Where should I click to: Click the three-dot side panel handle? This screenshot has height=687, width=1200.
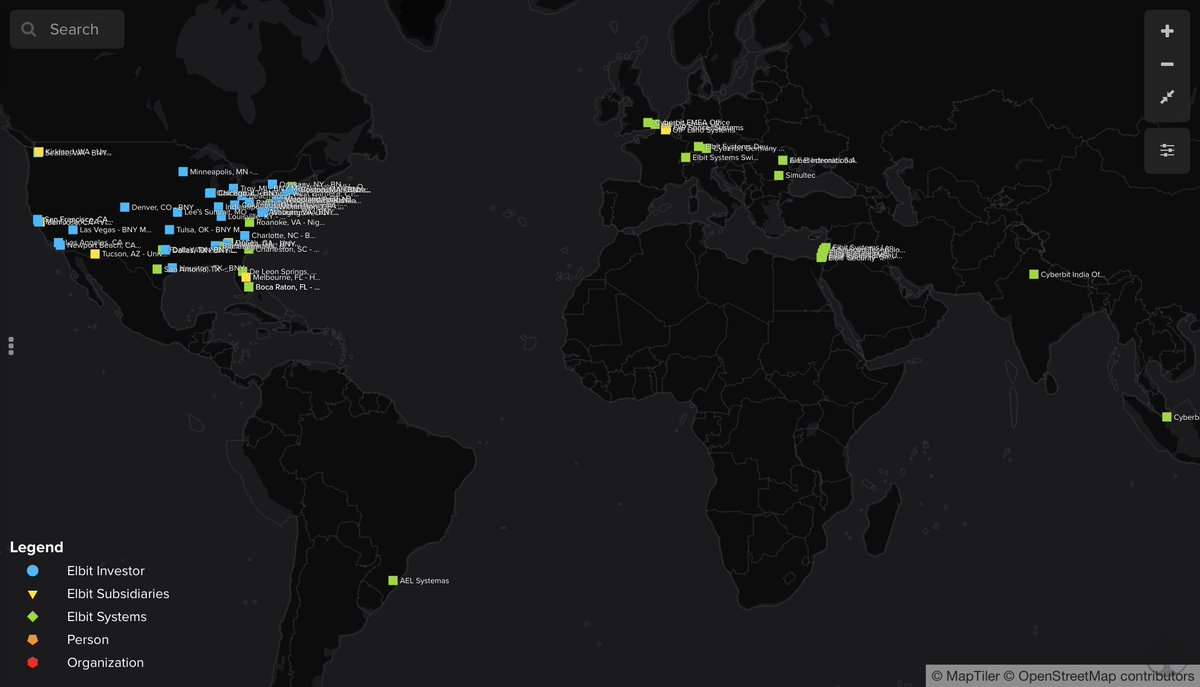click(11, 346)
